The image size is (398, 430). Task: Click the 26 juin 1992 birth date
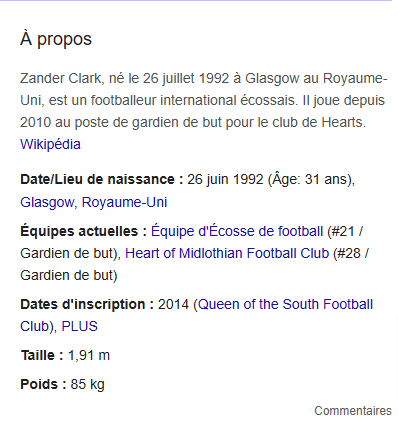[225, 179]
